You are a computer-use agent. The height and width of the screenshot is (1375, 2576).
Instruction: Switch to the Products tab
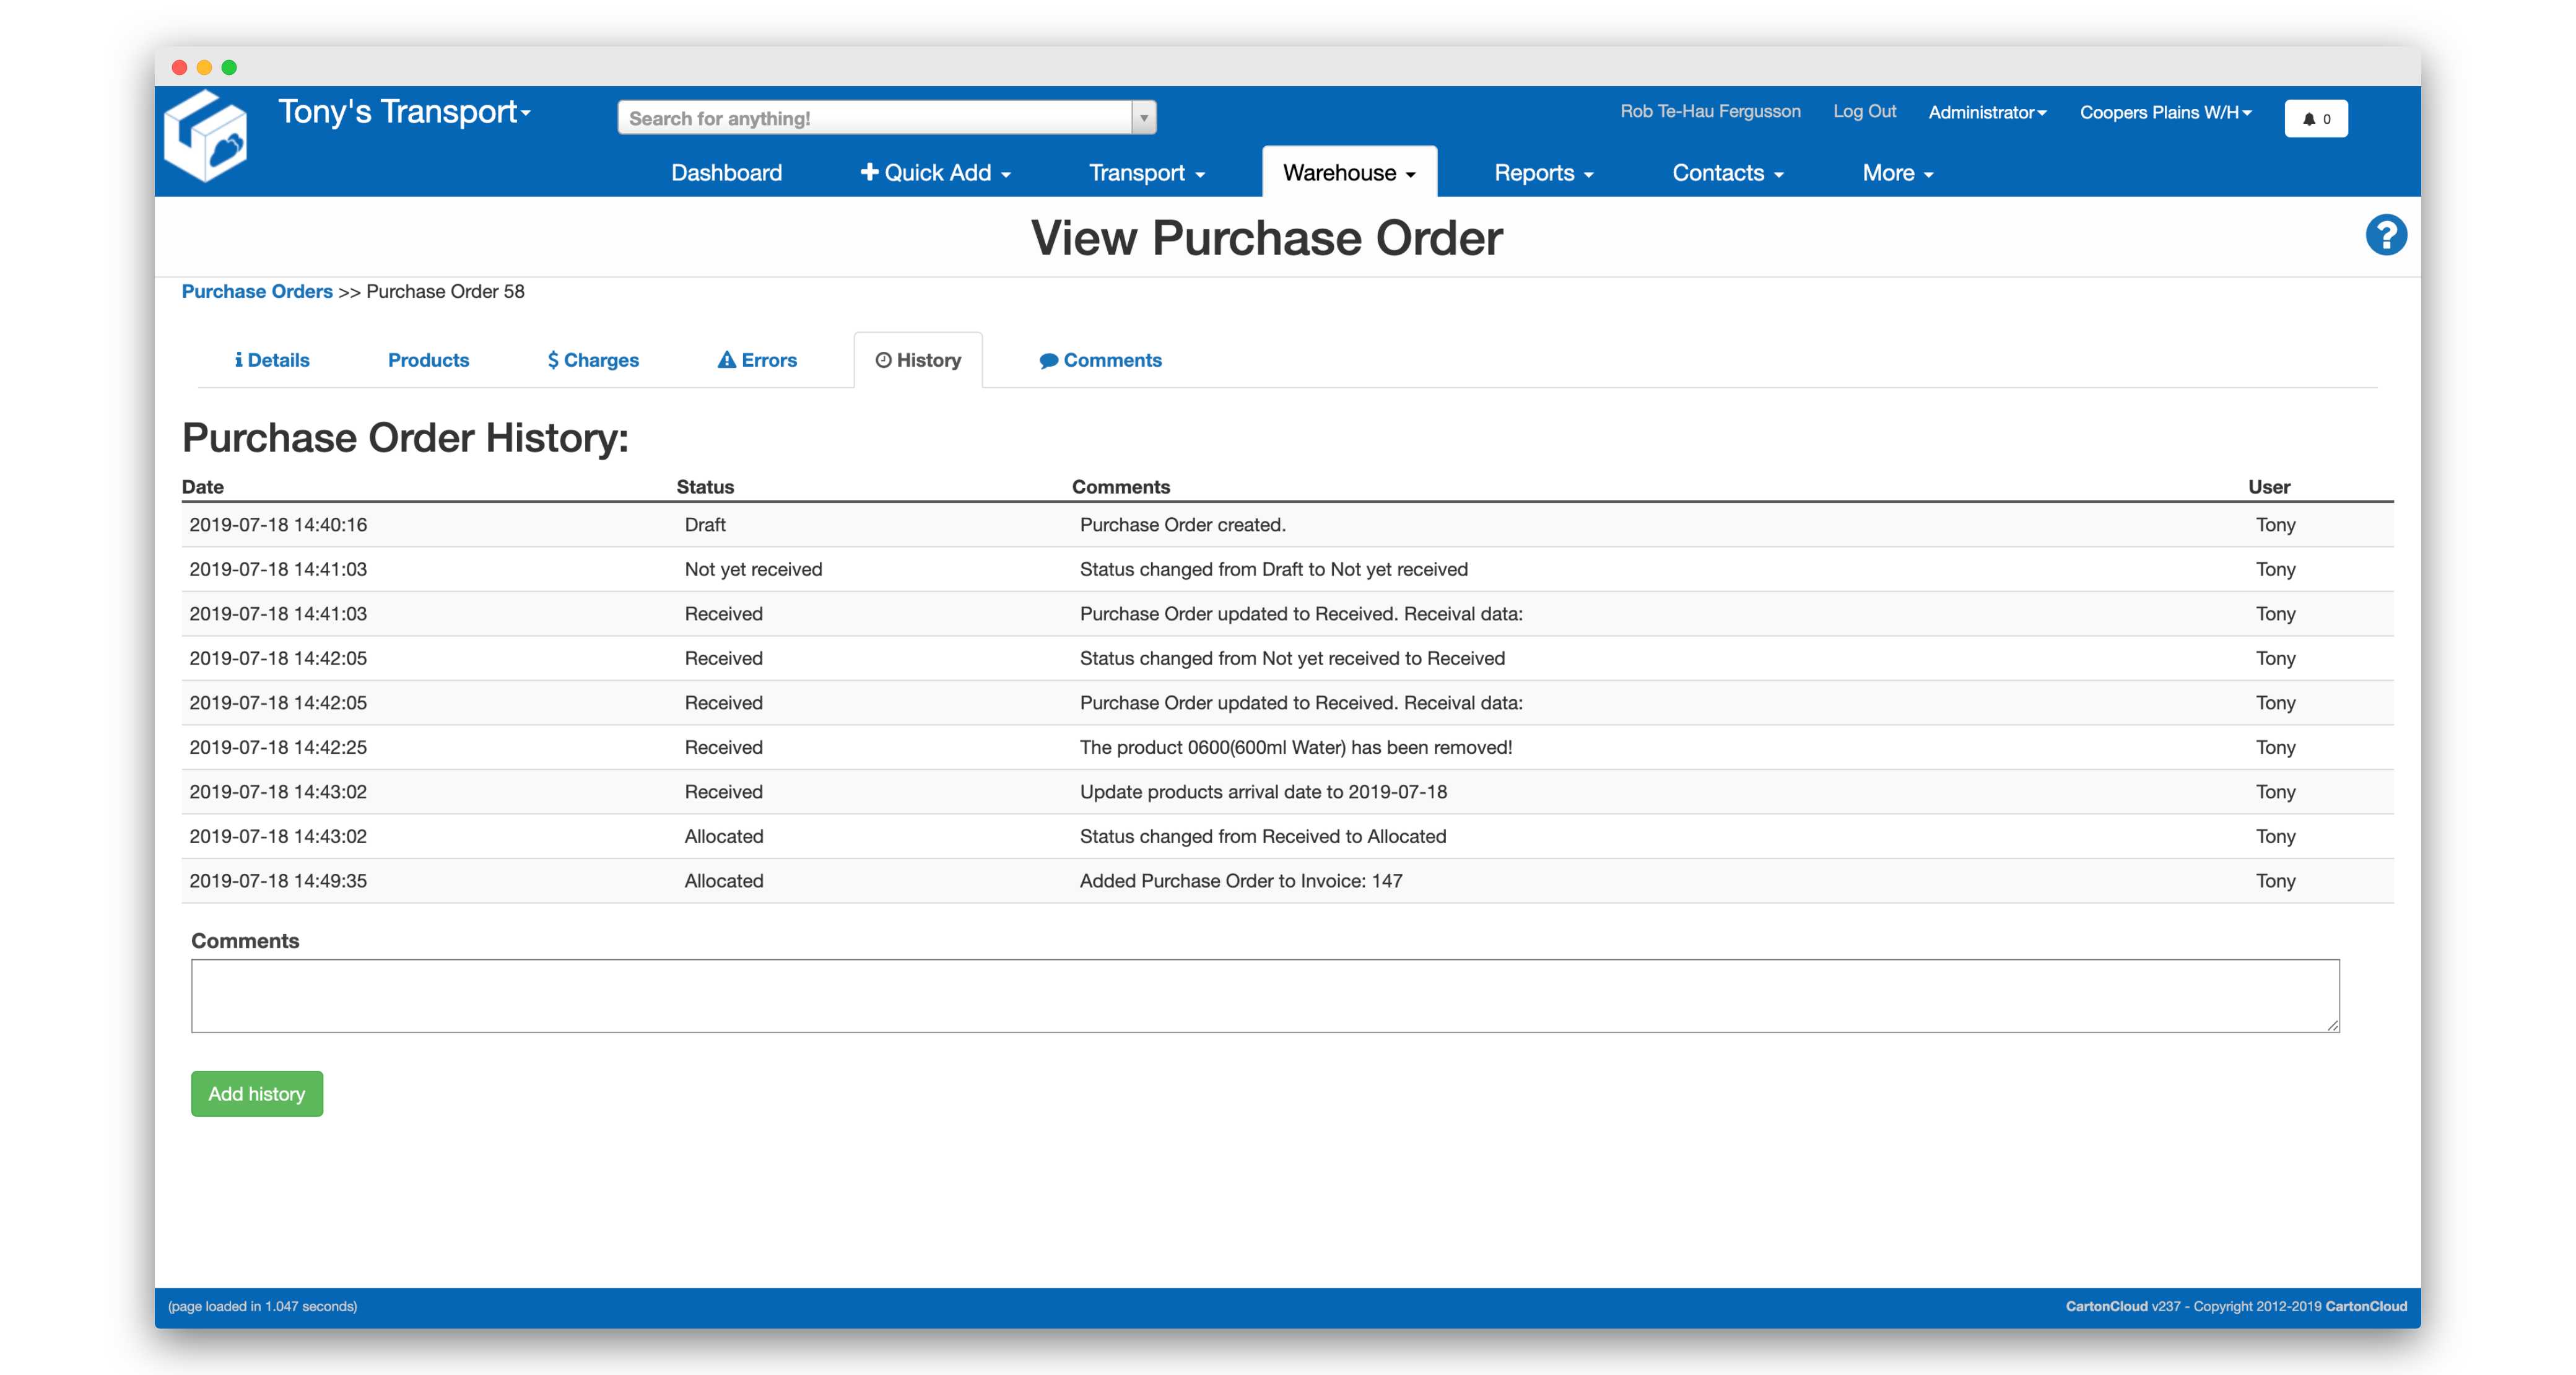click(x=428, y=360)
